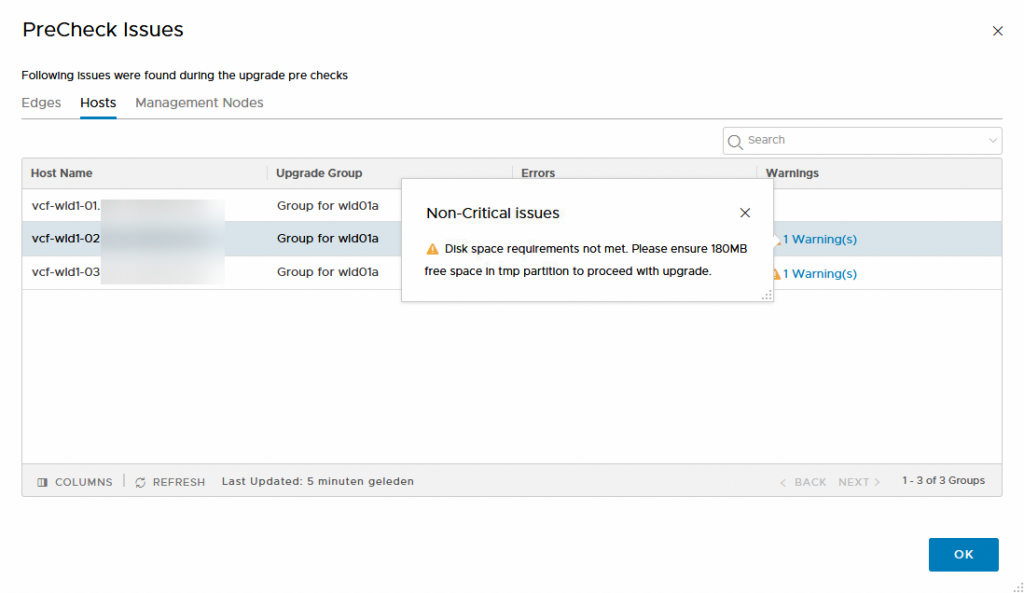Open the Management Nodes tab
1024x593 pixels.
tap(199, 103)
